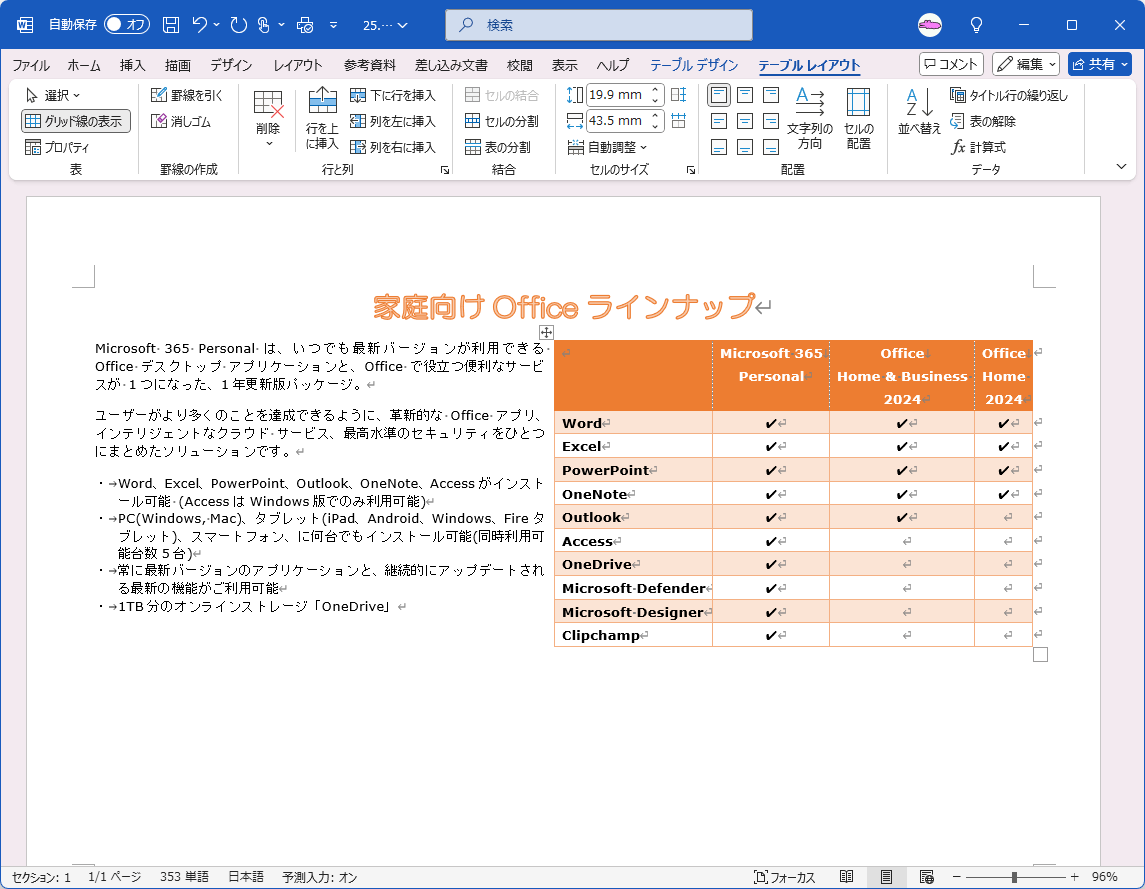This screenshot has width=1145, height=889.
Task: Click the Undo arrow icon
Action: [x=200, y=25]
